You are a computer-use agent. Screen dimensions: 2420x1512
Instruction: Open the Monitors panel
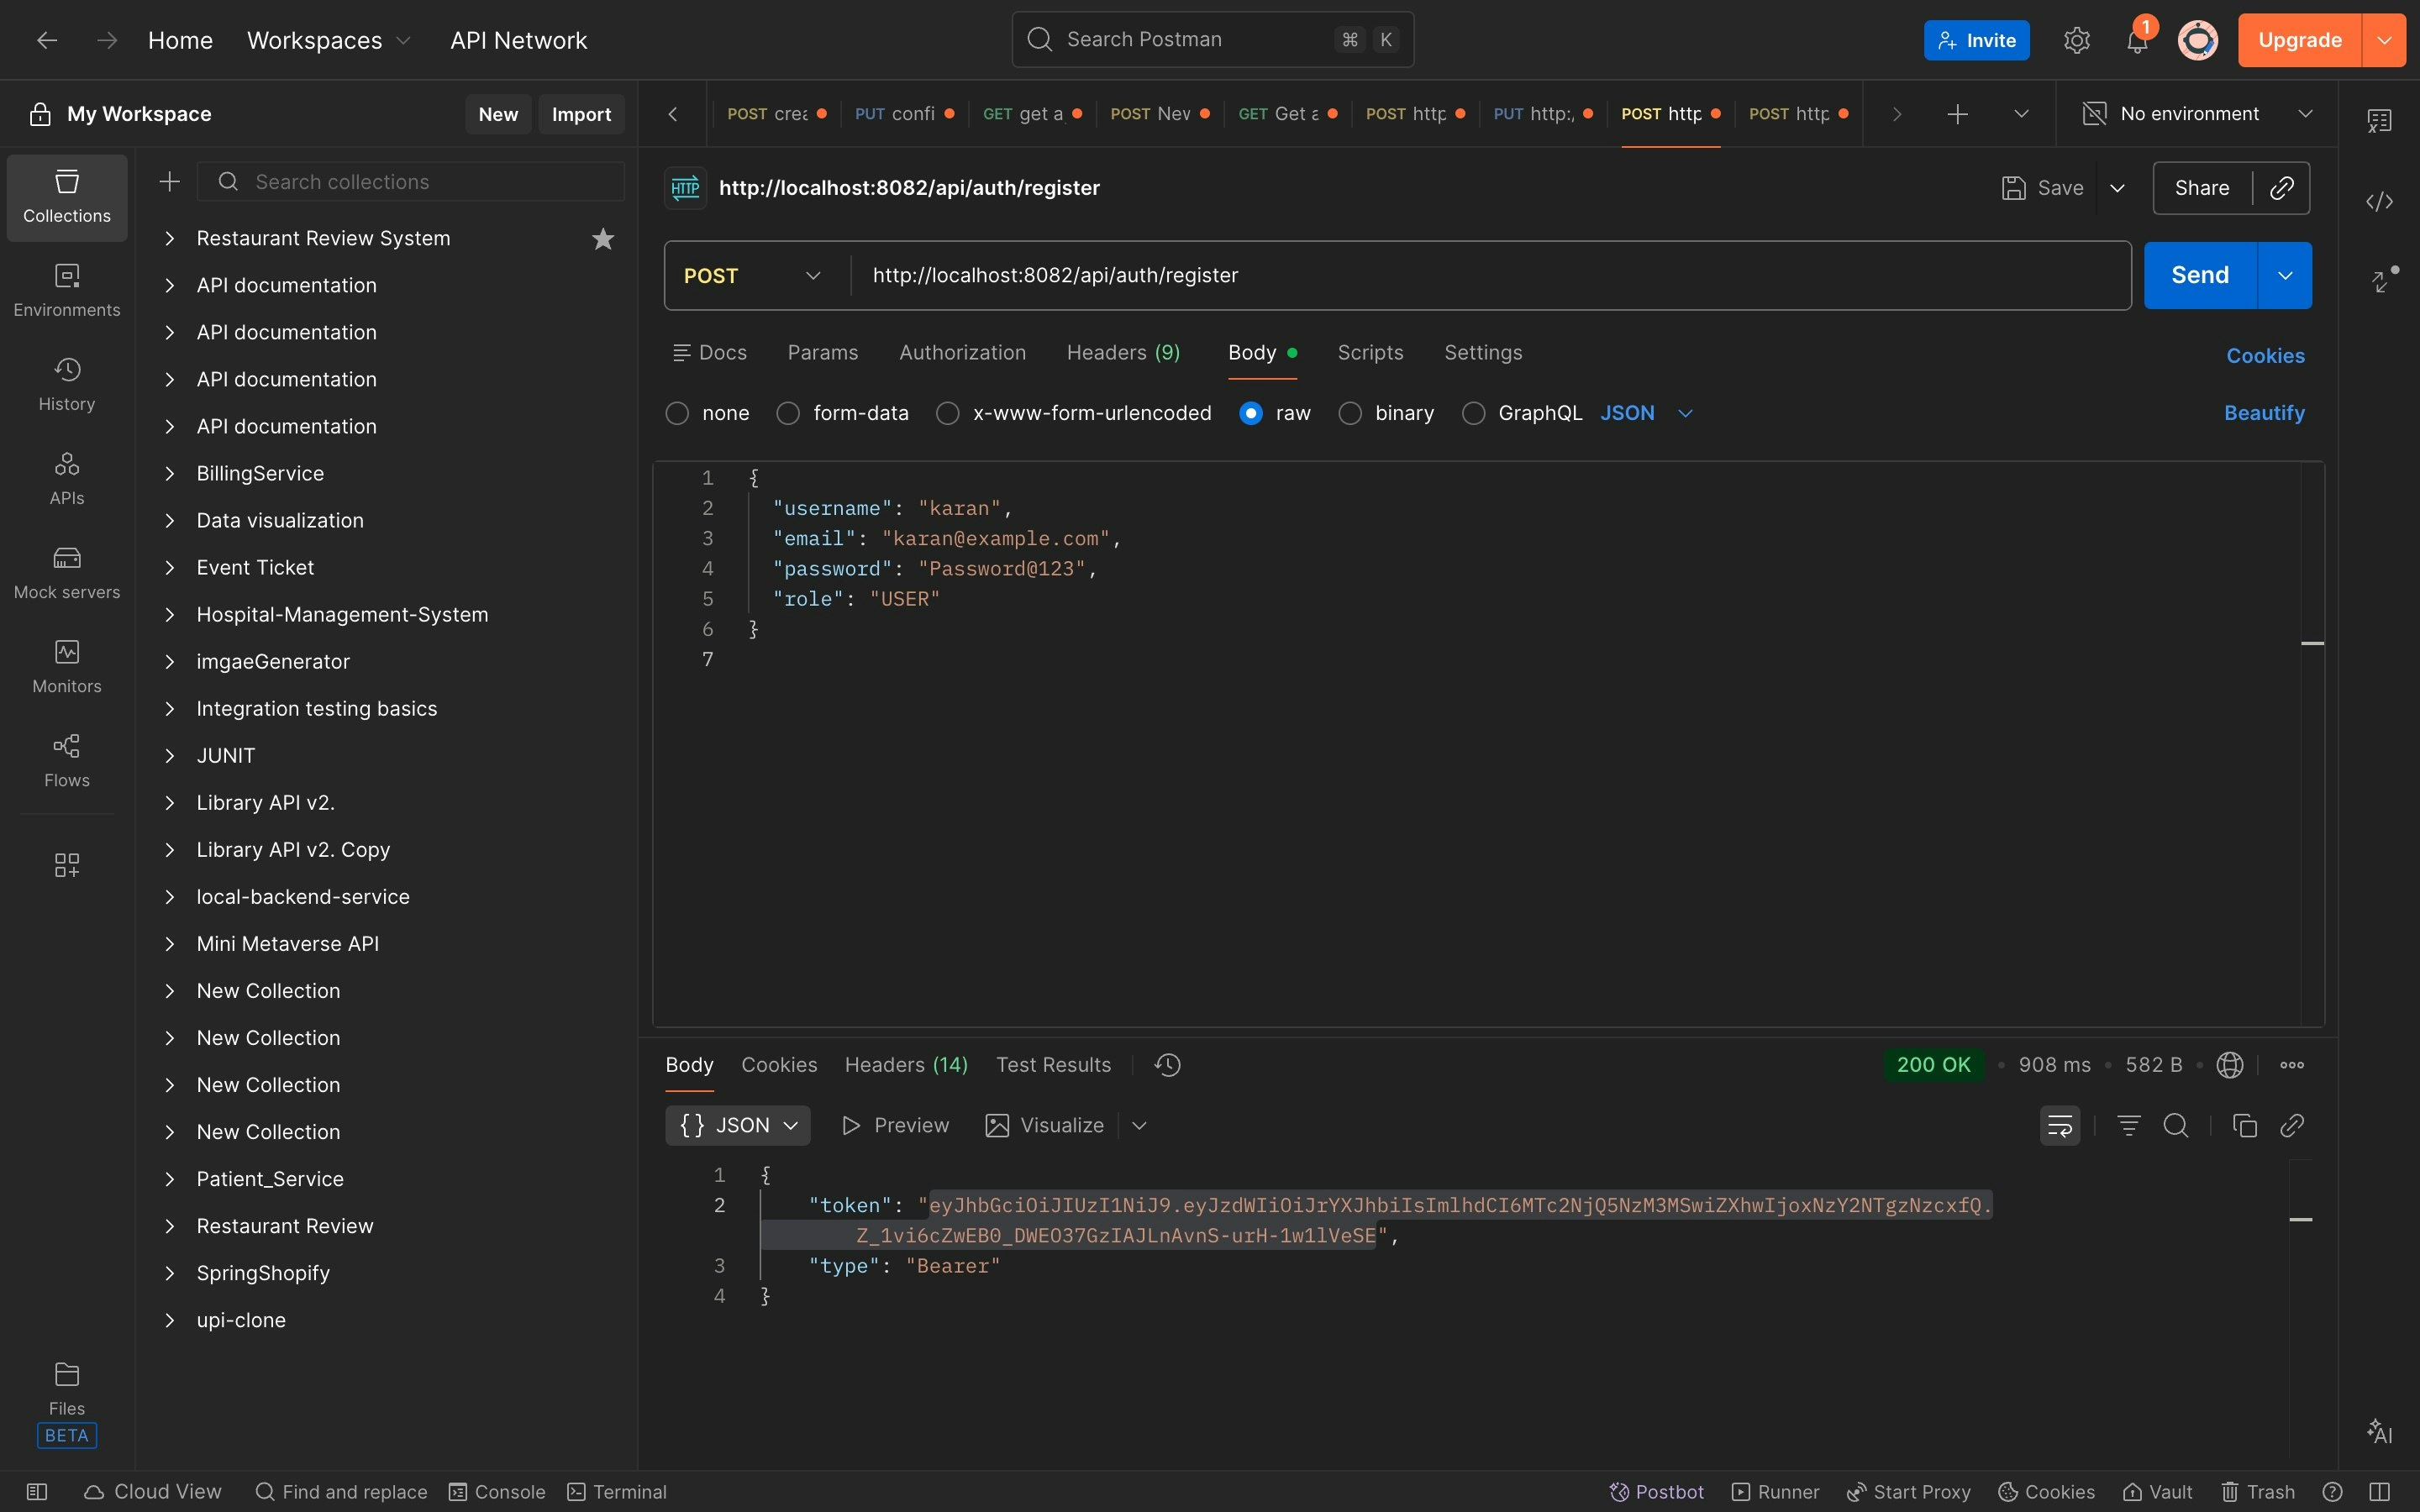coord(66,666)
